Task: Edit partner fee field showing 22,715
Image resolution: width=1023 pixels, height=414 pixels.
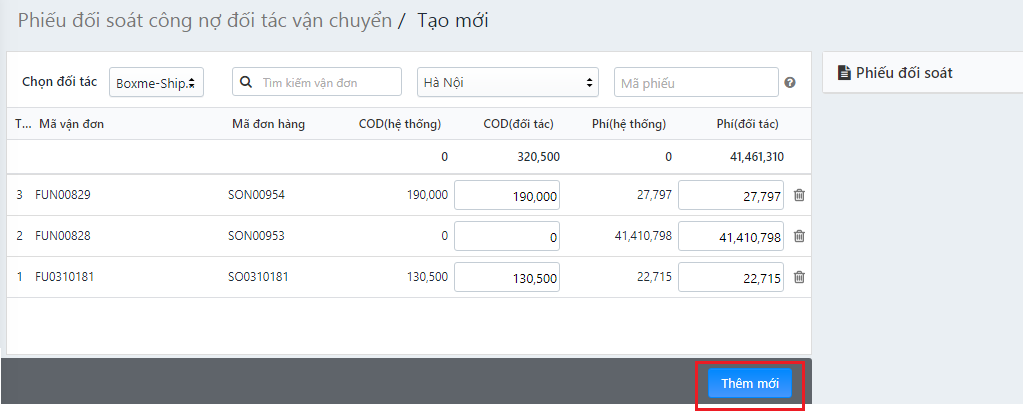Action: 731,277
